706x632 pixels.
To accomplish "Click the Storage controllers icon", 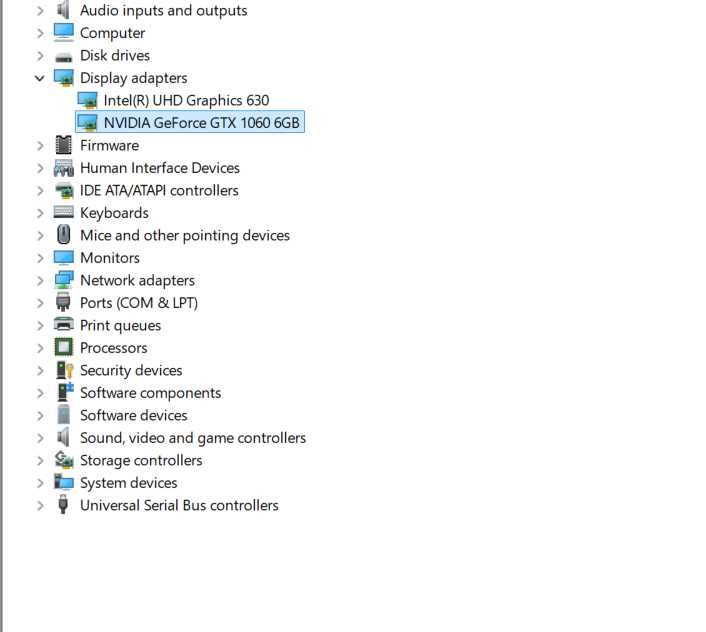I will pos(63,460).
